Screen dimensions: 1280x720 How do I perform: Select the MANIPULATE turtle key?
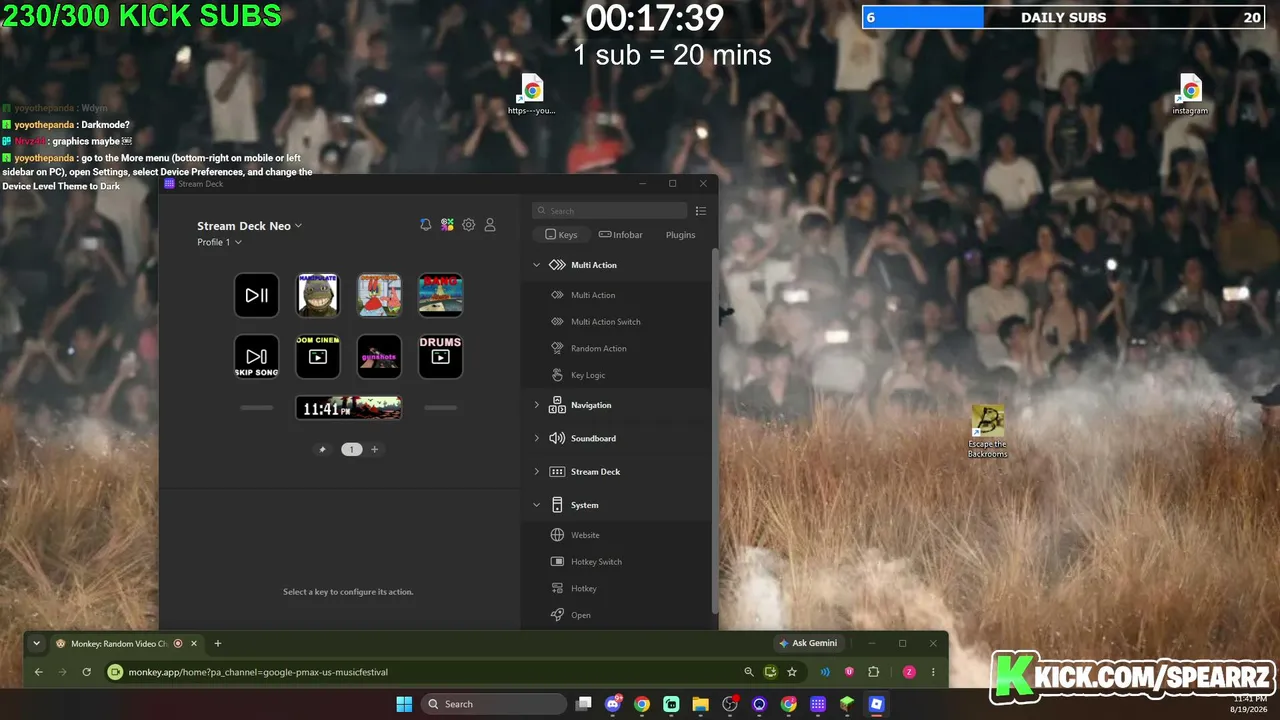pos(318,295)
